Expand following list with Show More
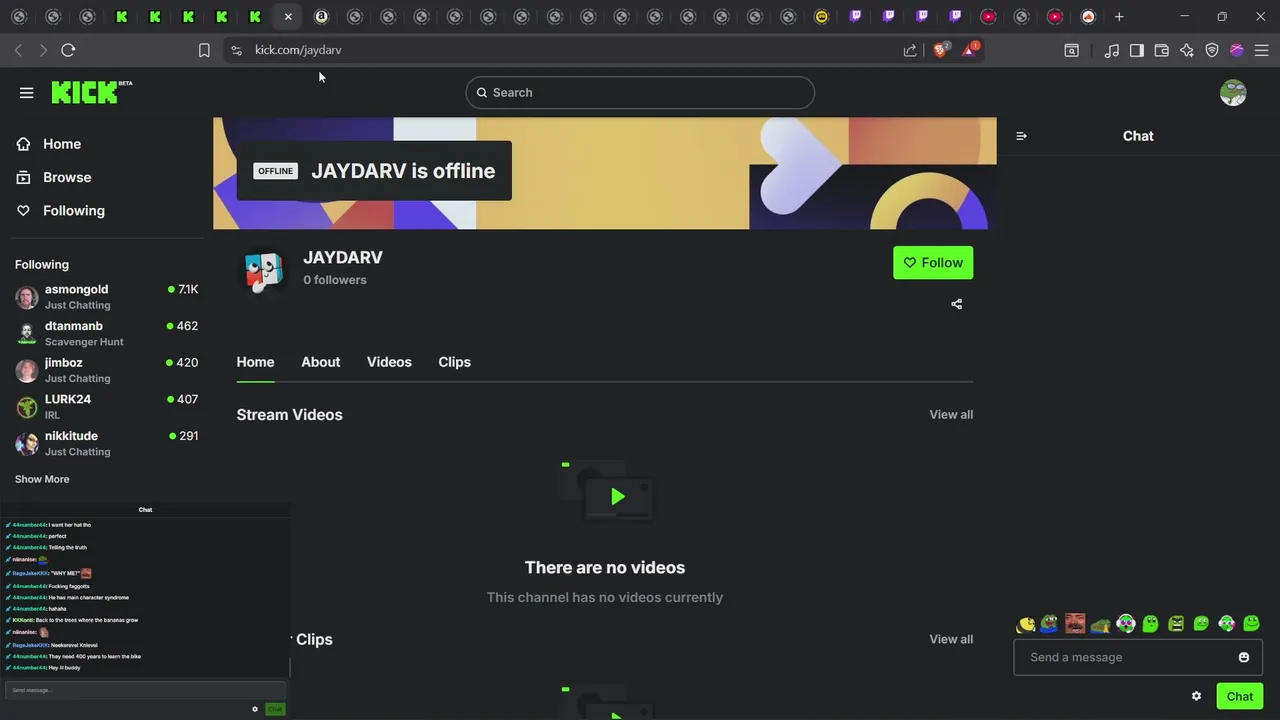Image resolution: width=1280 pixels, height=720 pixels. [x=42, y=479]
